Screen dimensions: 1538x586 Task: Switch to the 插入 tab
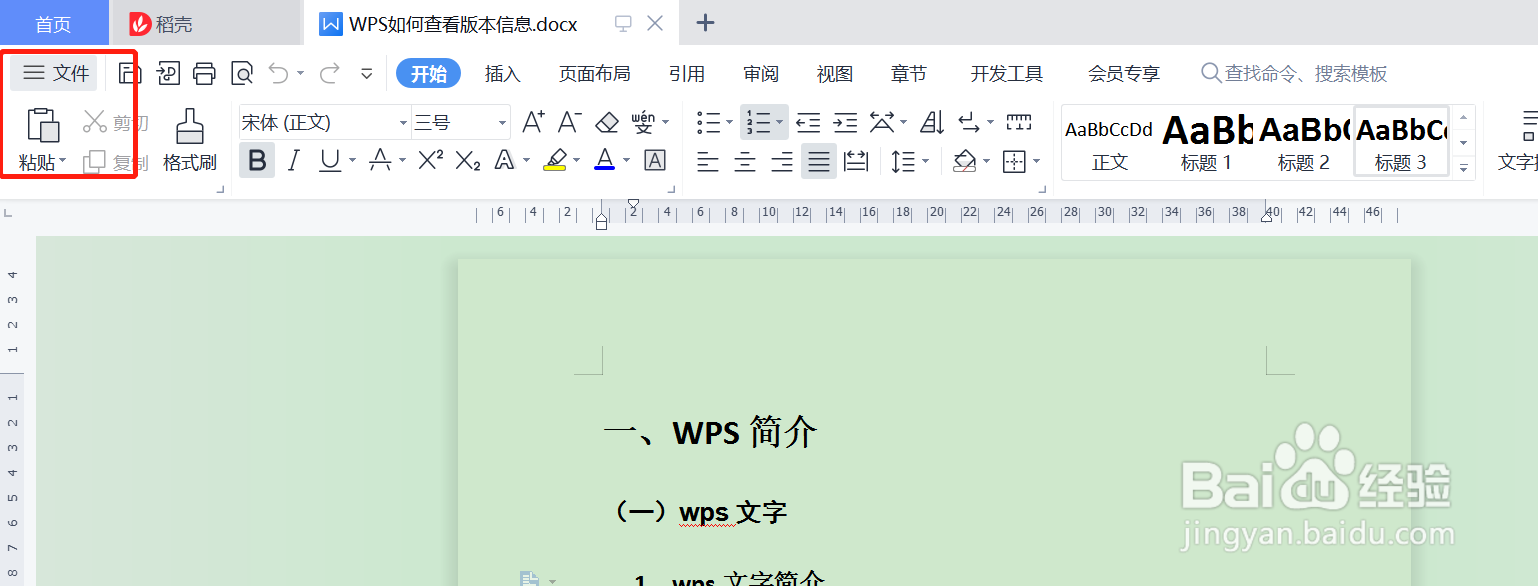503,73
